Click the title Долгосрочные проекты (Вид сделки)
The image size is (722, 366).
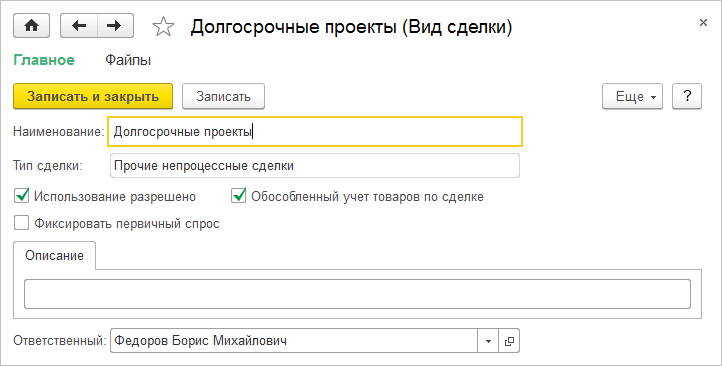tap(351, 27)
